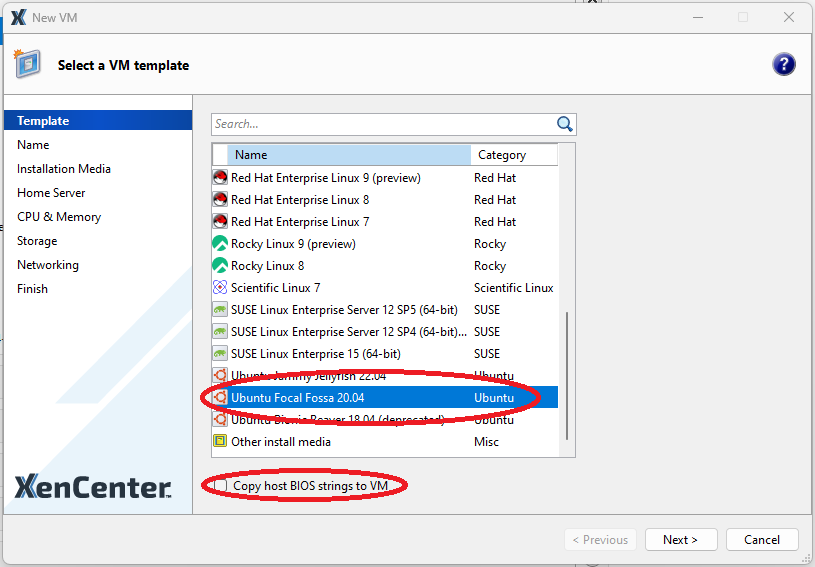The height and width of the screenshot is (567, 815).
Task: Sort templates by Category column header
Action: coord(514,155)
